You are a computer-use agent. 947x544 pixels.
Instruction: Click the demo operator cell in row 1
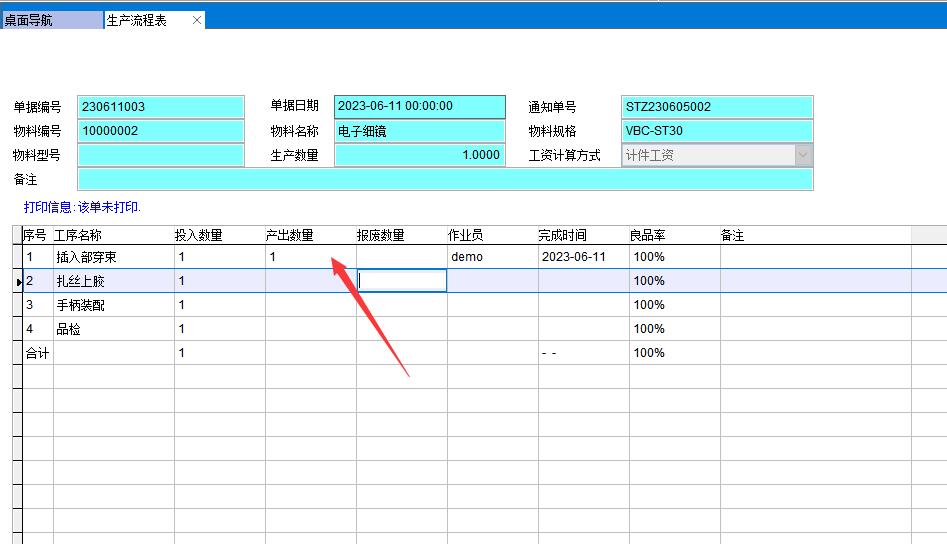click(492, 257)
